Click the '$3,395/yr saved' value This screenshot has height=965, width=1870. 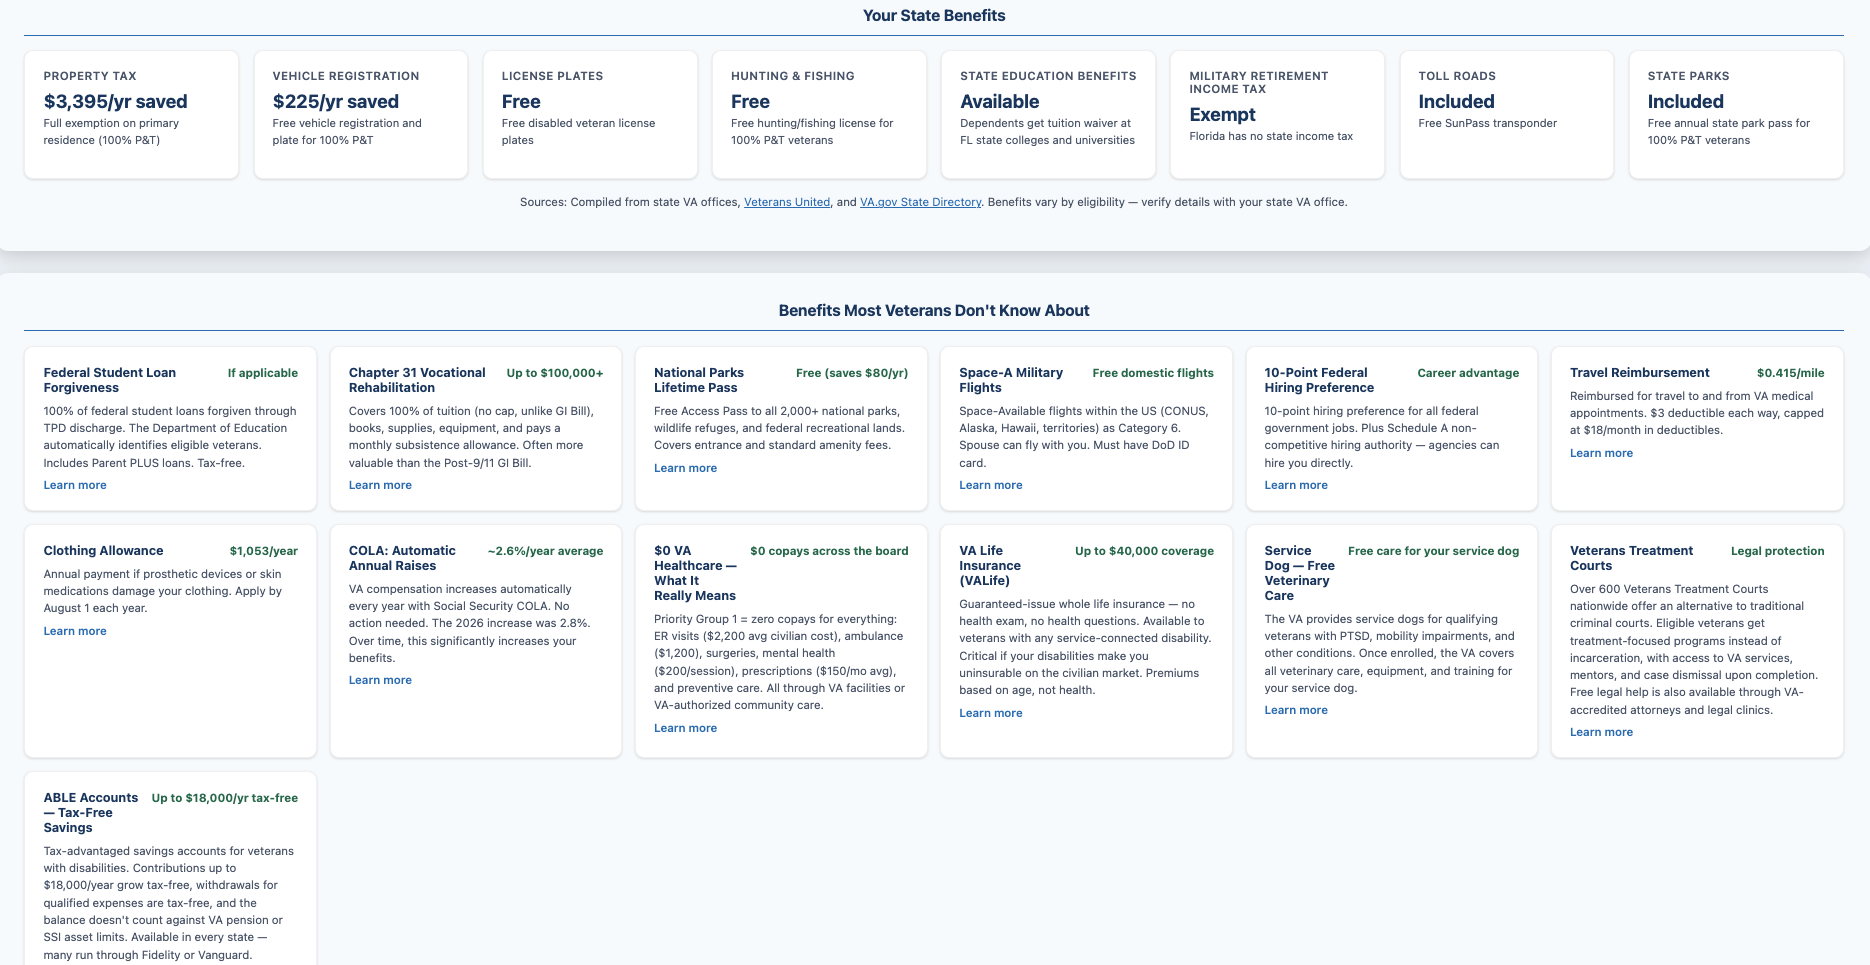pyautogui.click(x=115, y=101)
